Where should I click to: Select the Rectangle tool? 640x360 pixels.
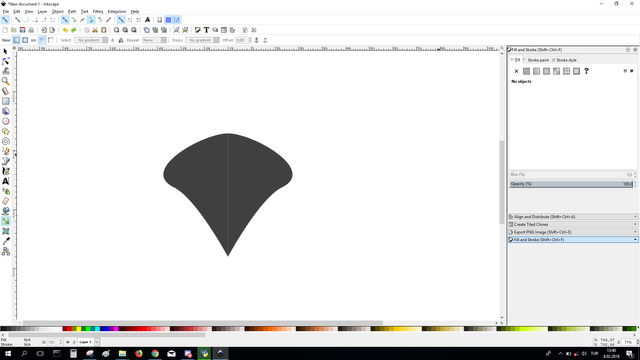pos(5,101)
